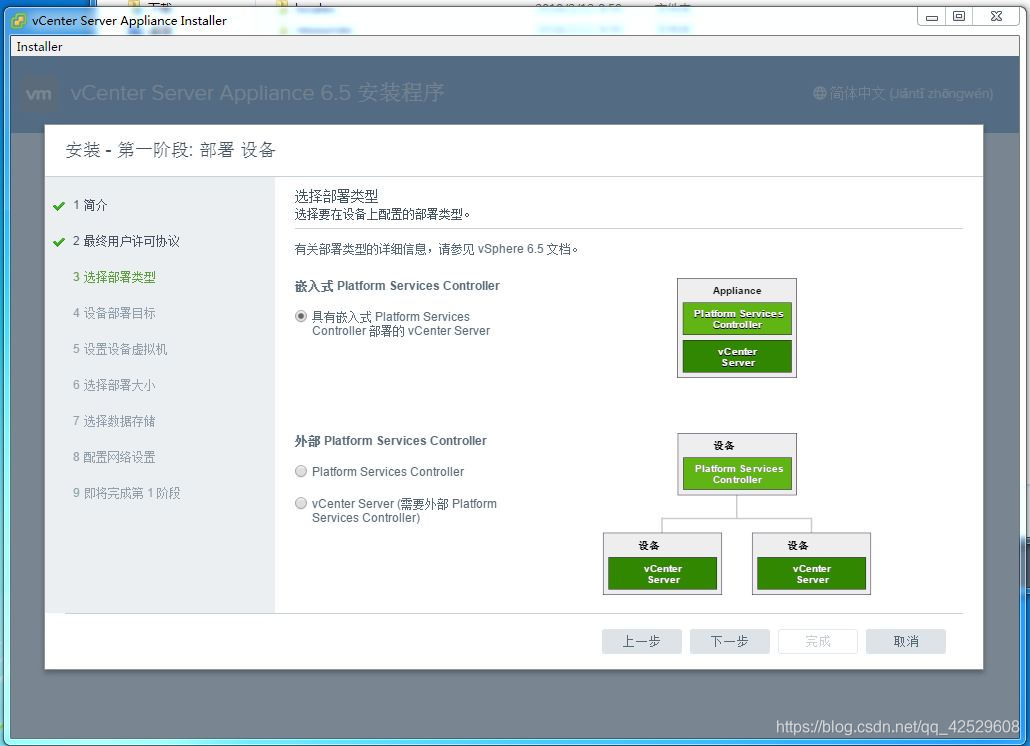Go to step 2 最终用户许可协议
The height and width of the screenshot is (746, 1030).
[x=126, y=241]
